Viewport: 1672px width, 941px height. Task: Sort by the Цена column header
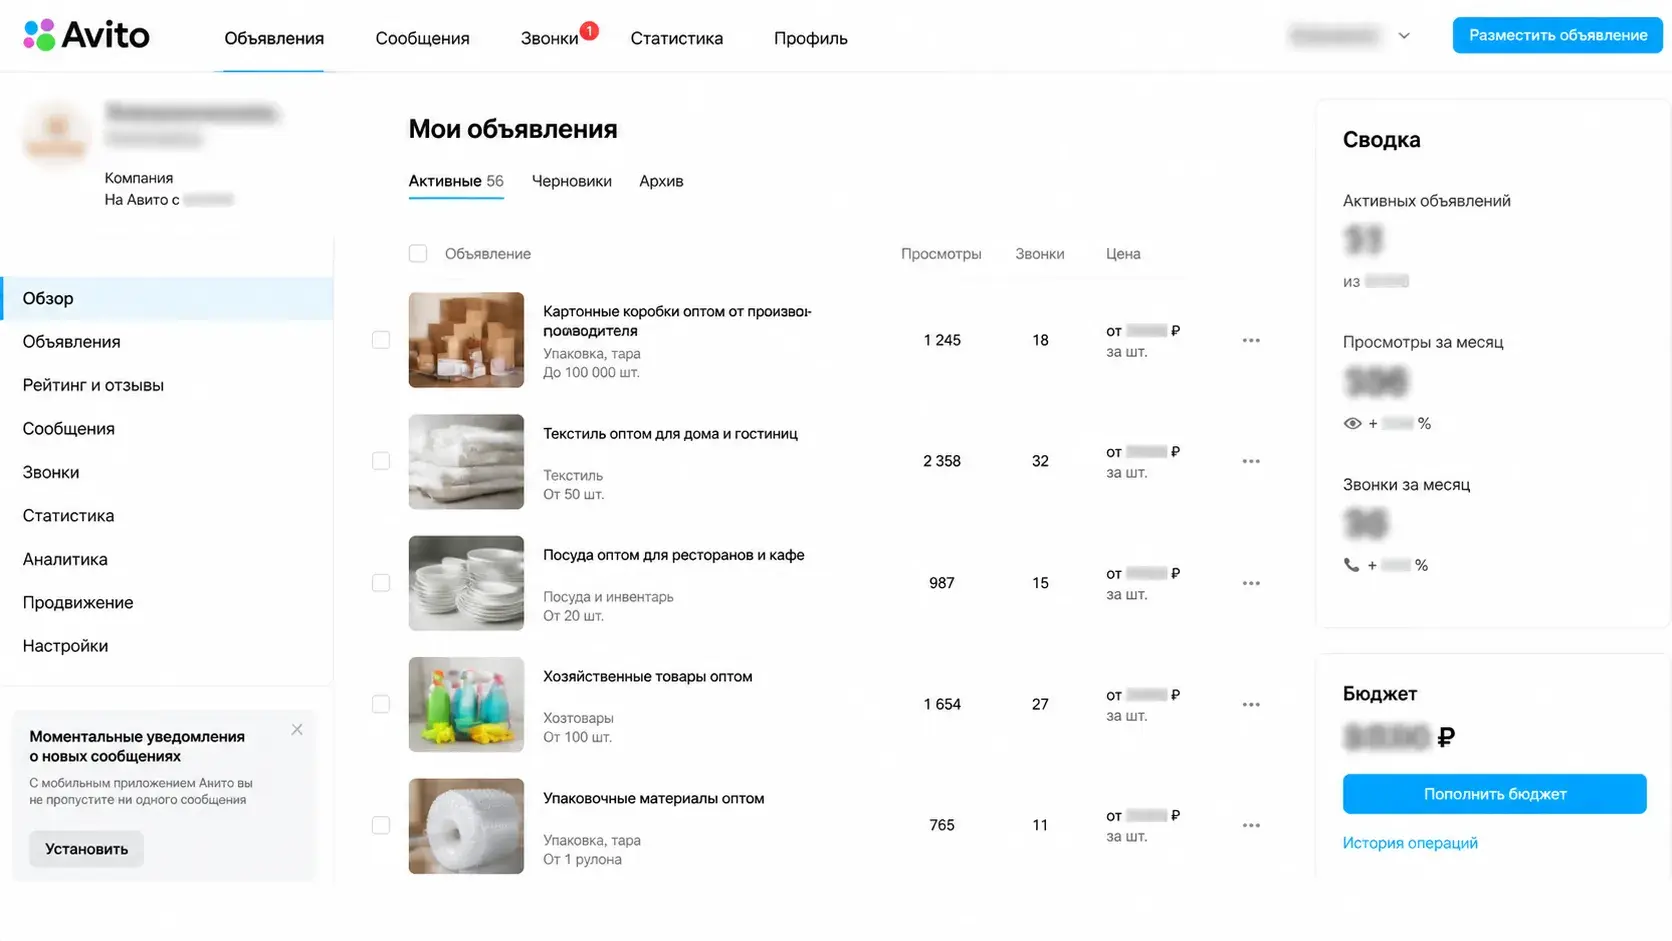click(1123, 254)
